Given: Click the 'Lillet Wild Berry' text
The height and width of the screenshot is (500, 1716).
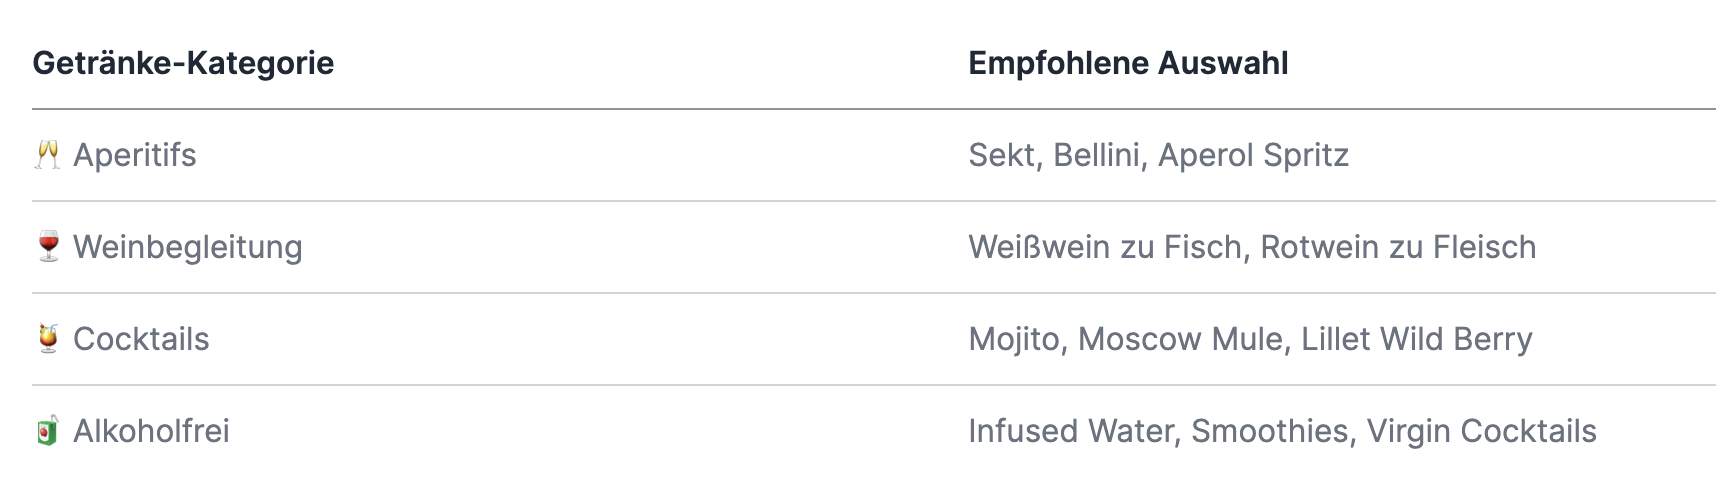Looking at the screenshot, I should (1416, 339).
